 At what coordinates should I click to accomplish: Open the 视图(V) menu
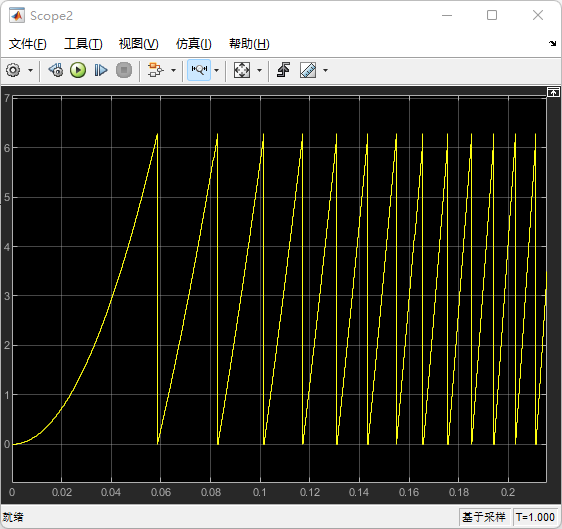139,44
